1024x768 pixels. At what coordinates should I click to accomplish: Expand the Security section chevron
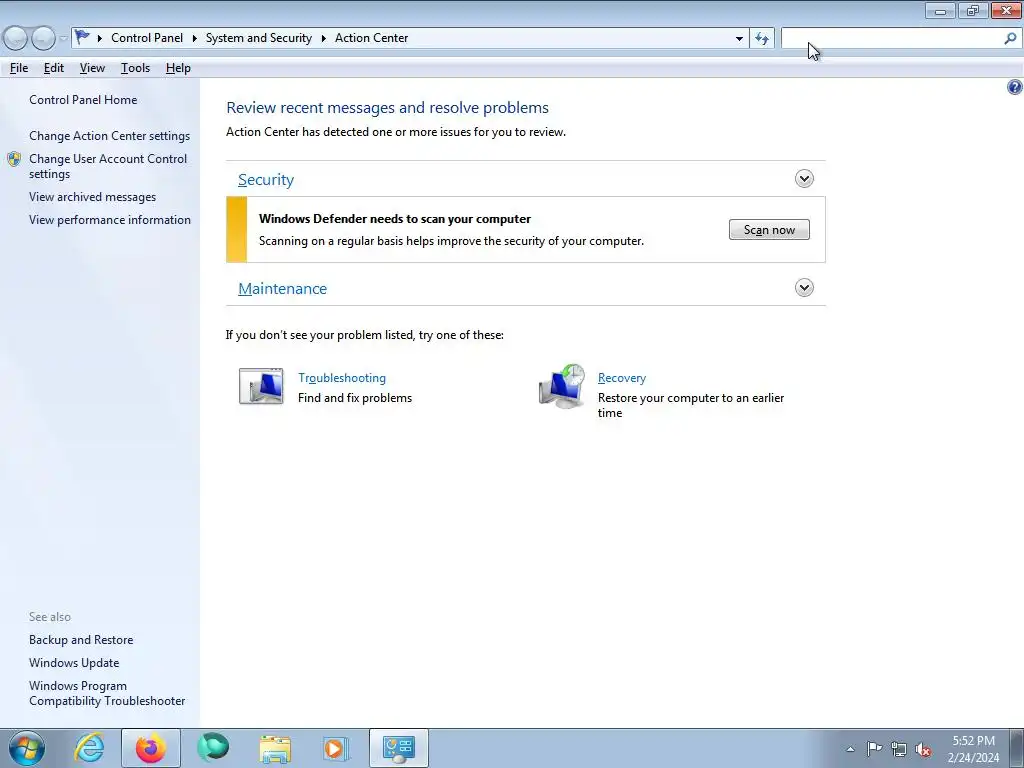click(x=804, y=178)
